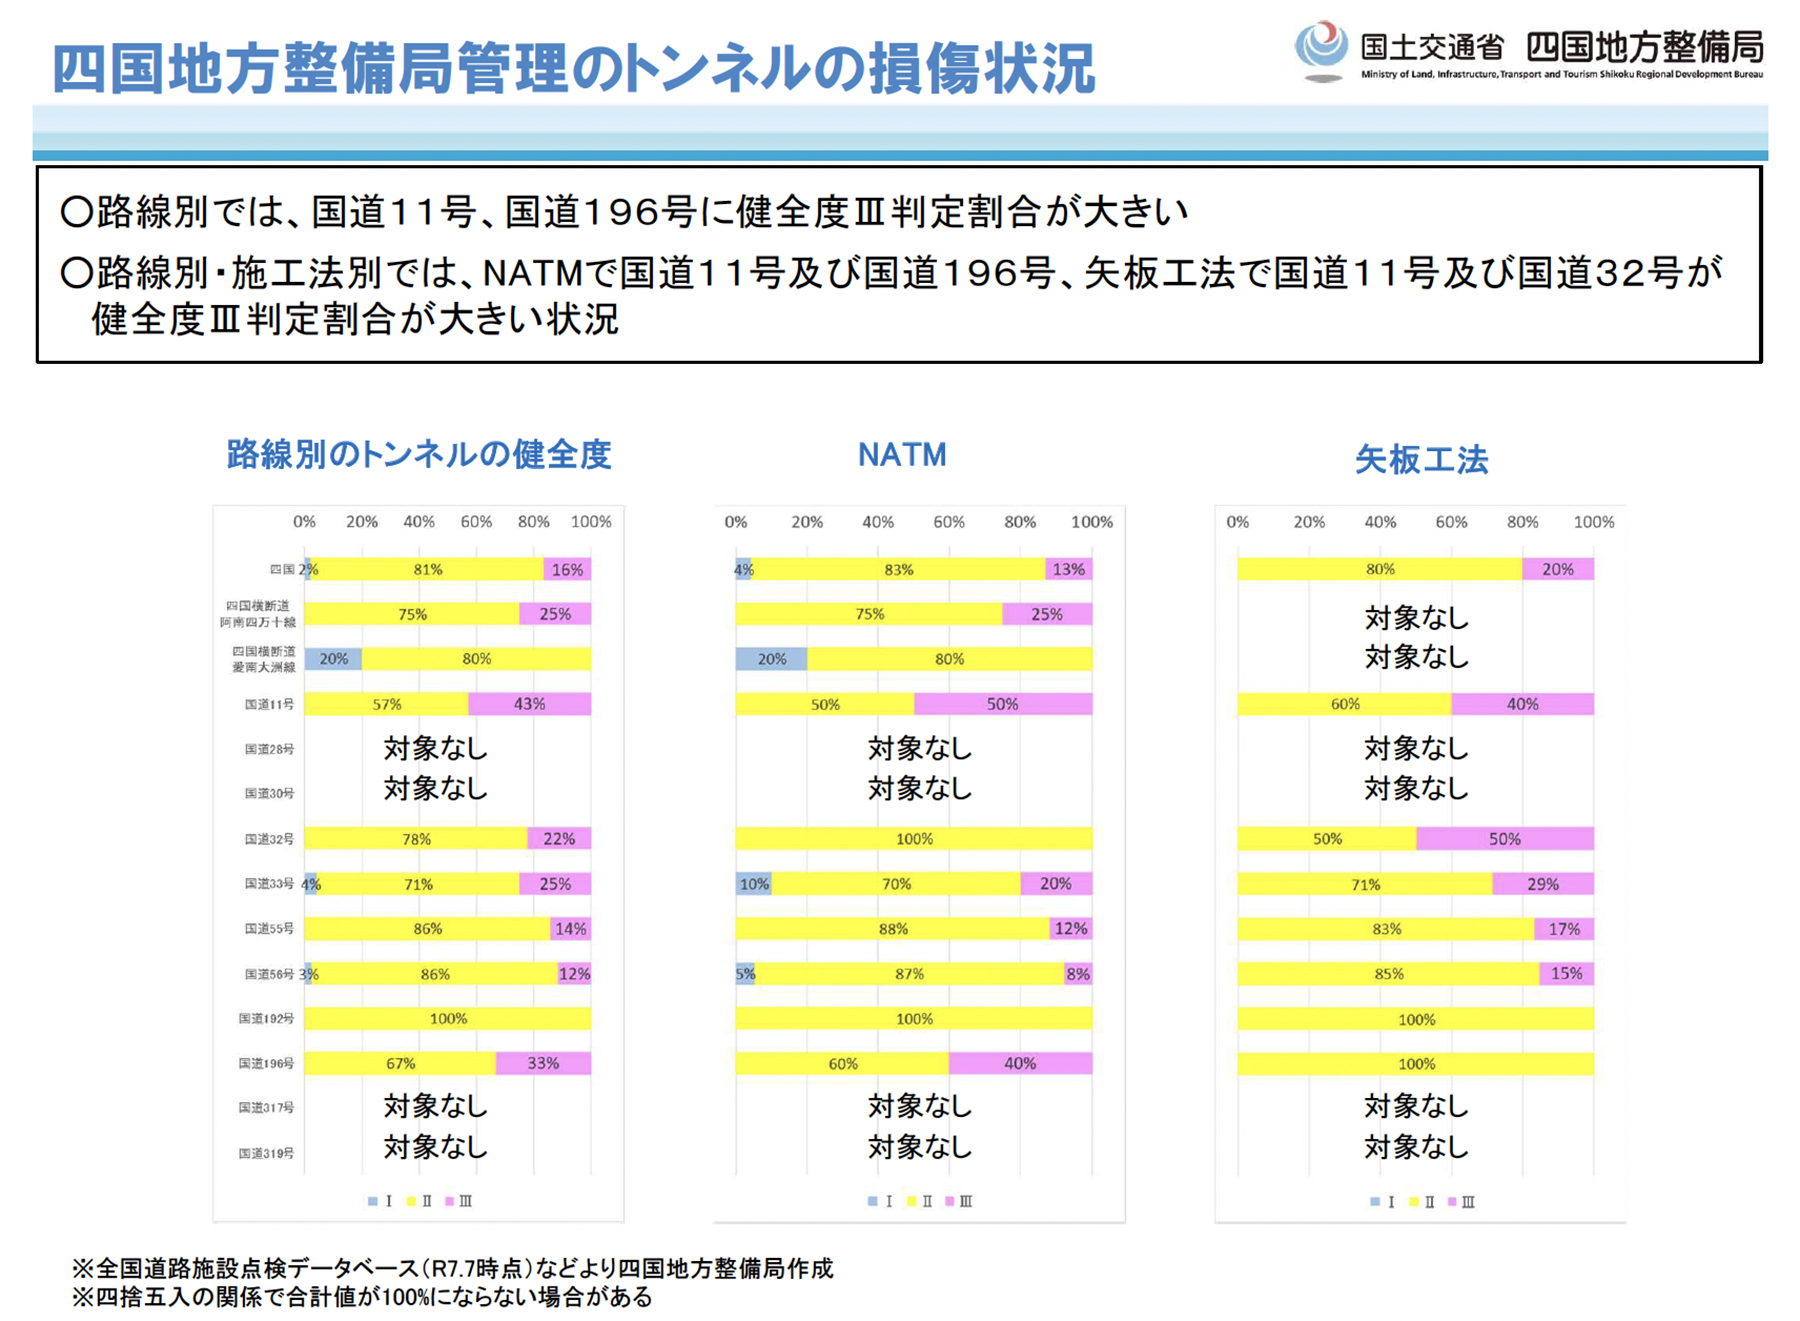The width and height of the screenshot is (1800, 1321).
Task: Select the pink 43% segment for 国道11号
Action: [529, 704]
